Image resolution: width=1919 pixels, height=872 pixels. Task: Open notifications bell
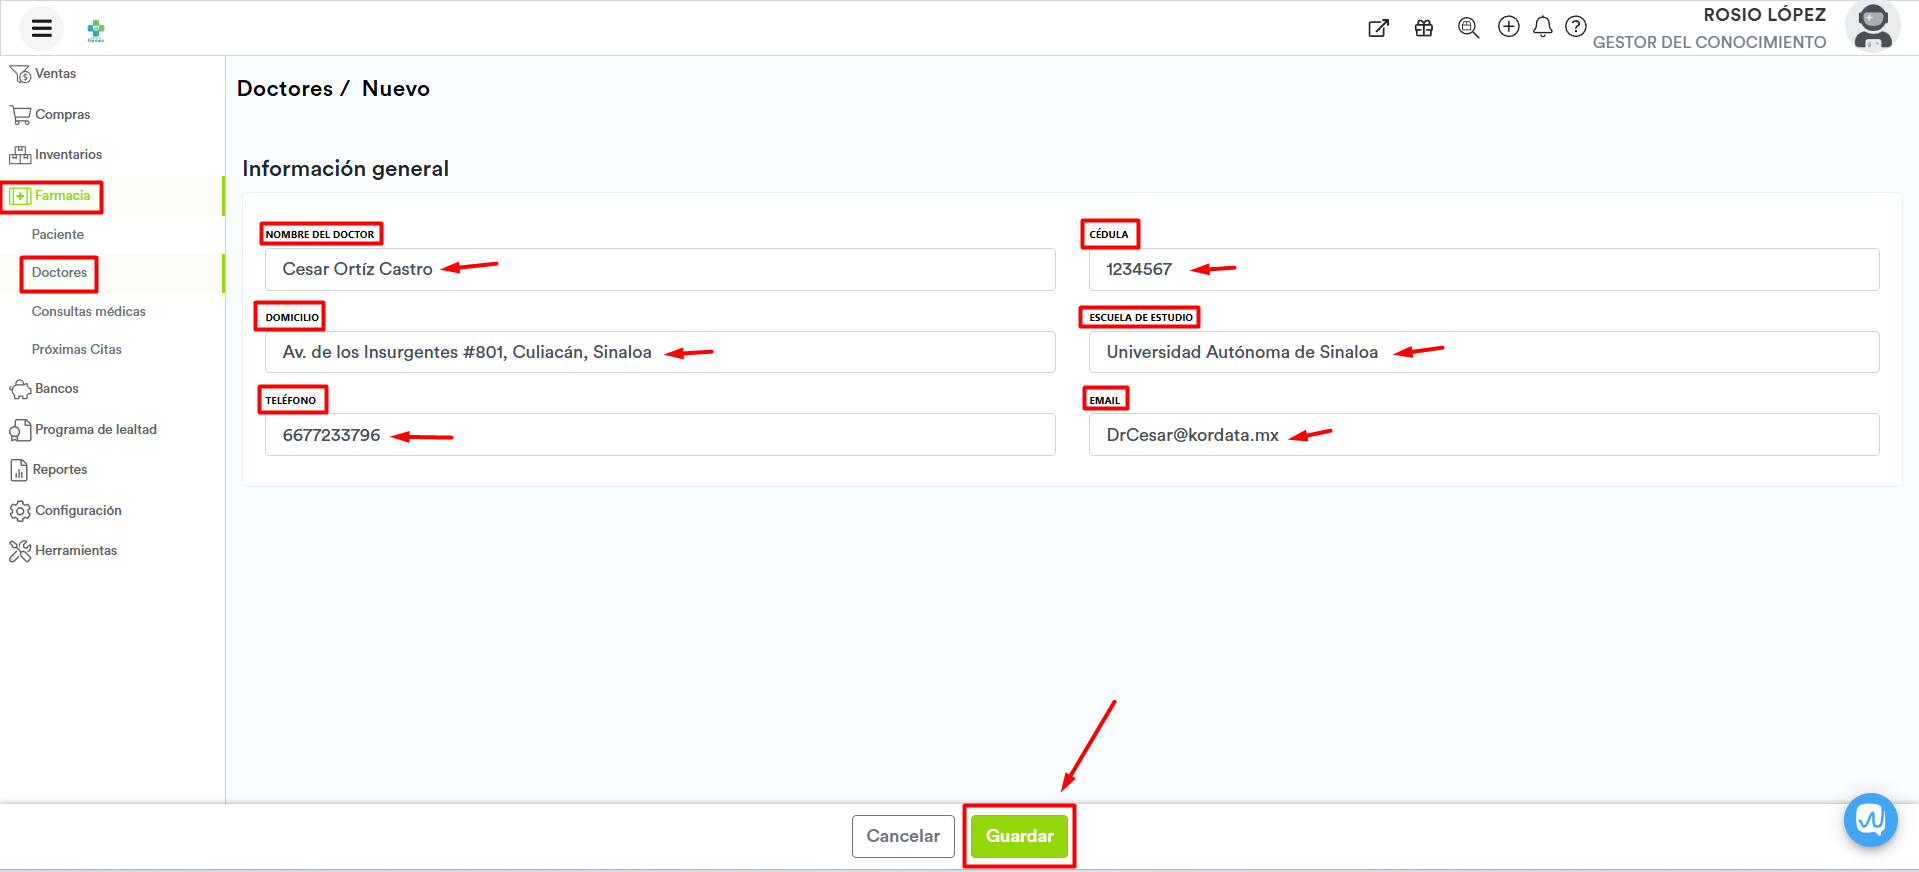coord(1543,27)
